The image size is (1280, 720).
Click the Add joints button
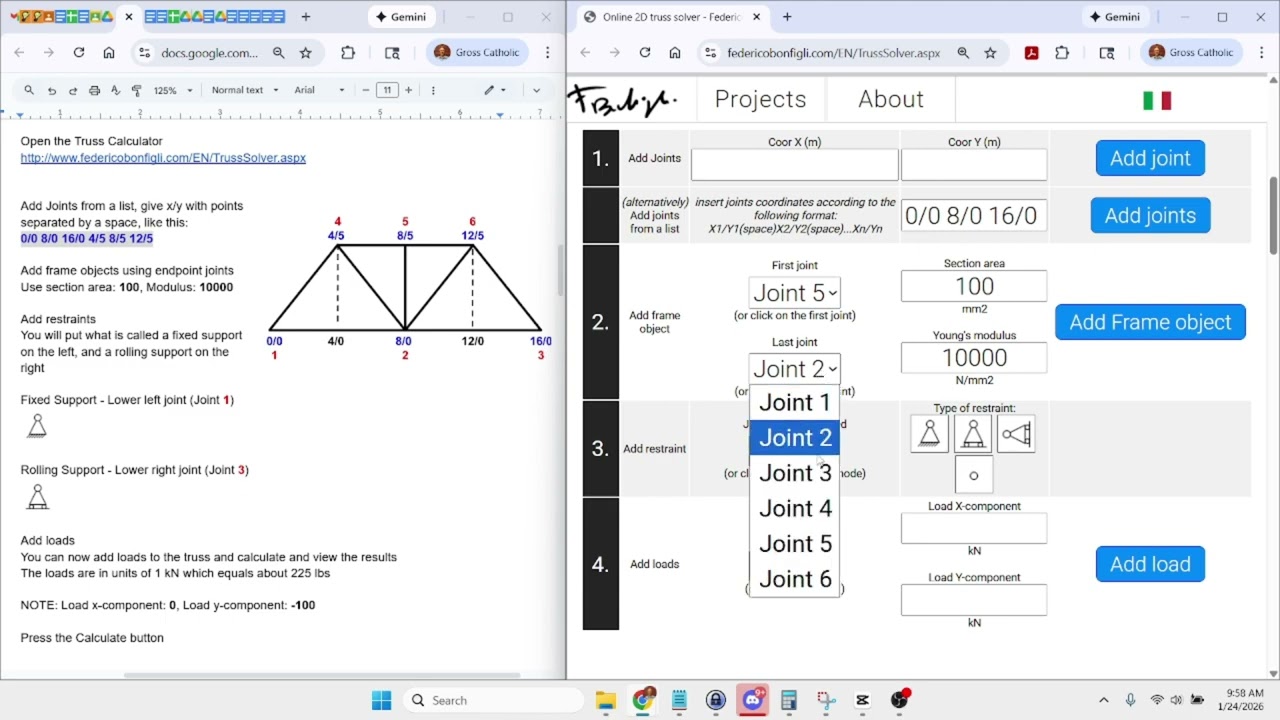[1150, 215]
